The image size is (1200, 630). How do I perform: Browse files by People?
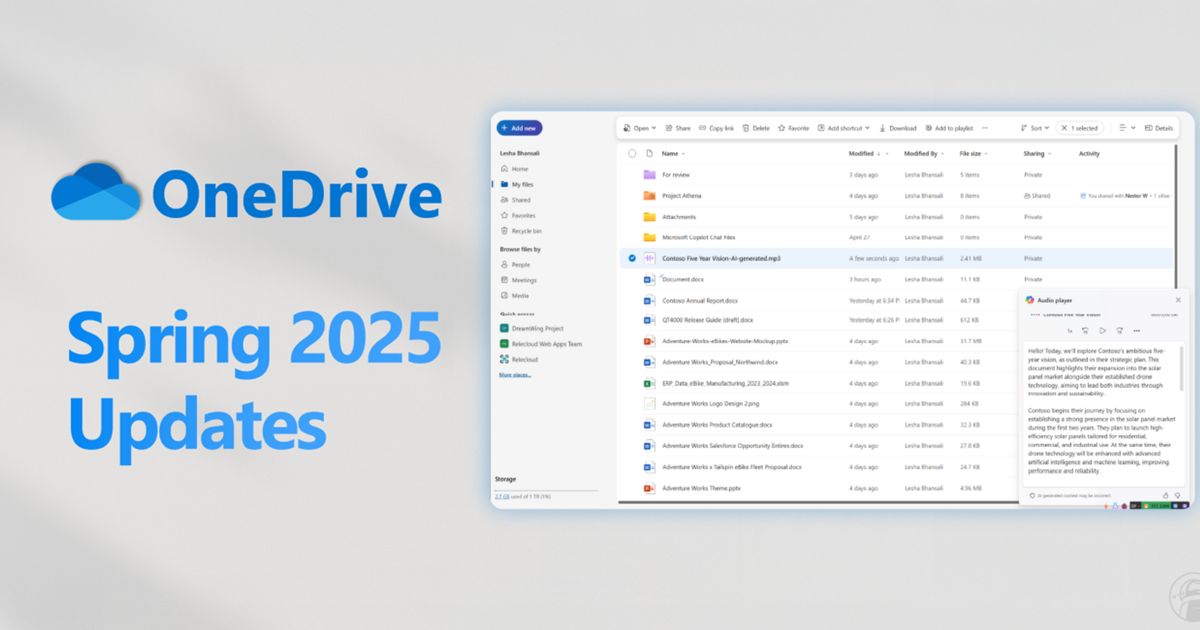pos(517,264)
